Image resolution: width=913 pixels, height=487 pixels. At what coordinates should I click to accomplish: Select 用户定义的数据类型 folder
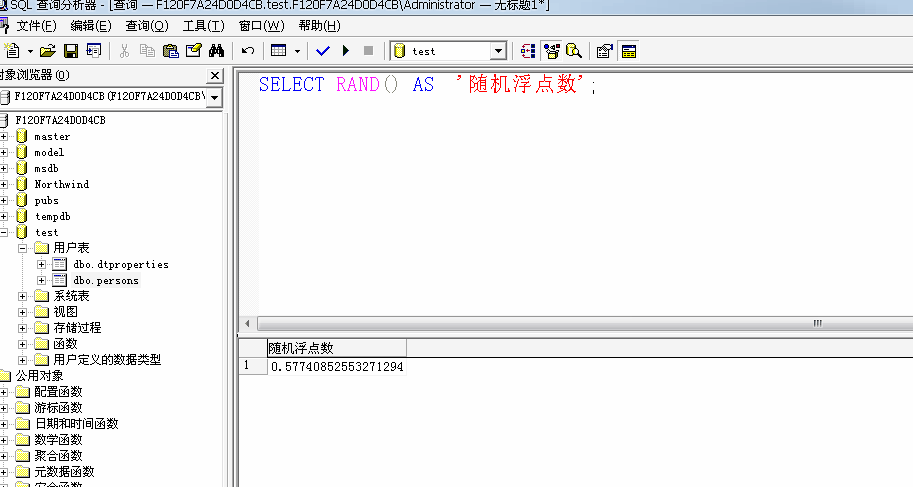[107, 359]
